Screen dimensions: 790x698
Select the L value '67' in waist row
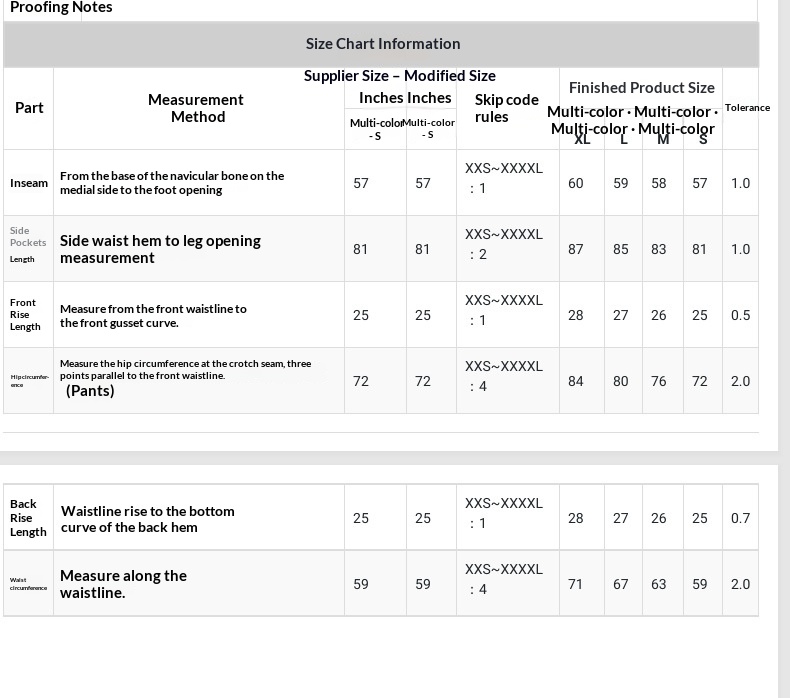point(620,584)
